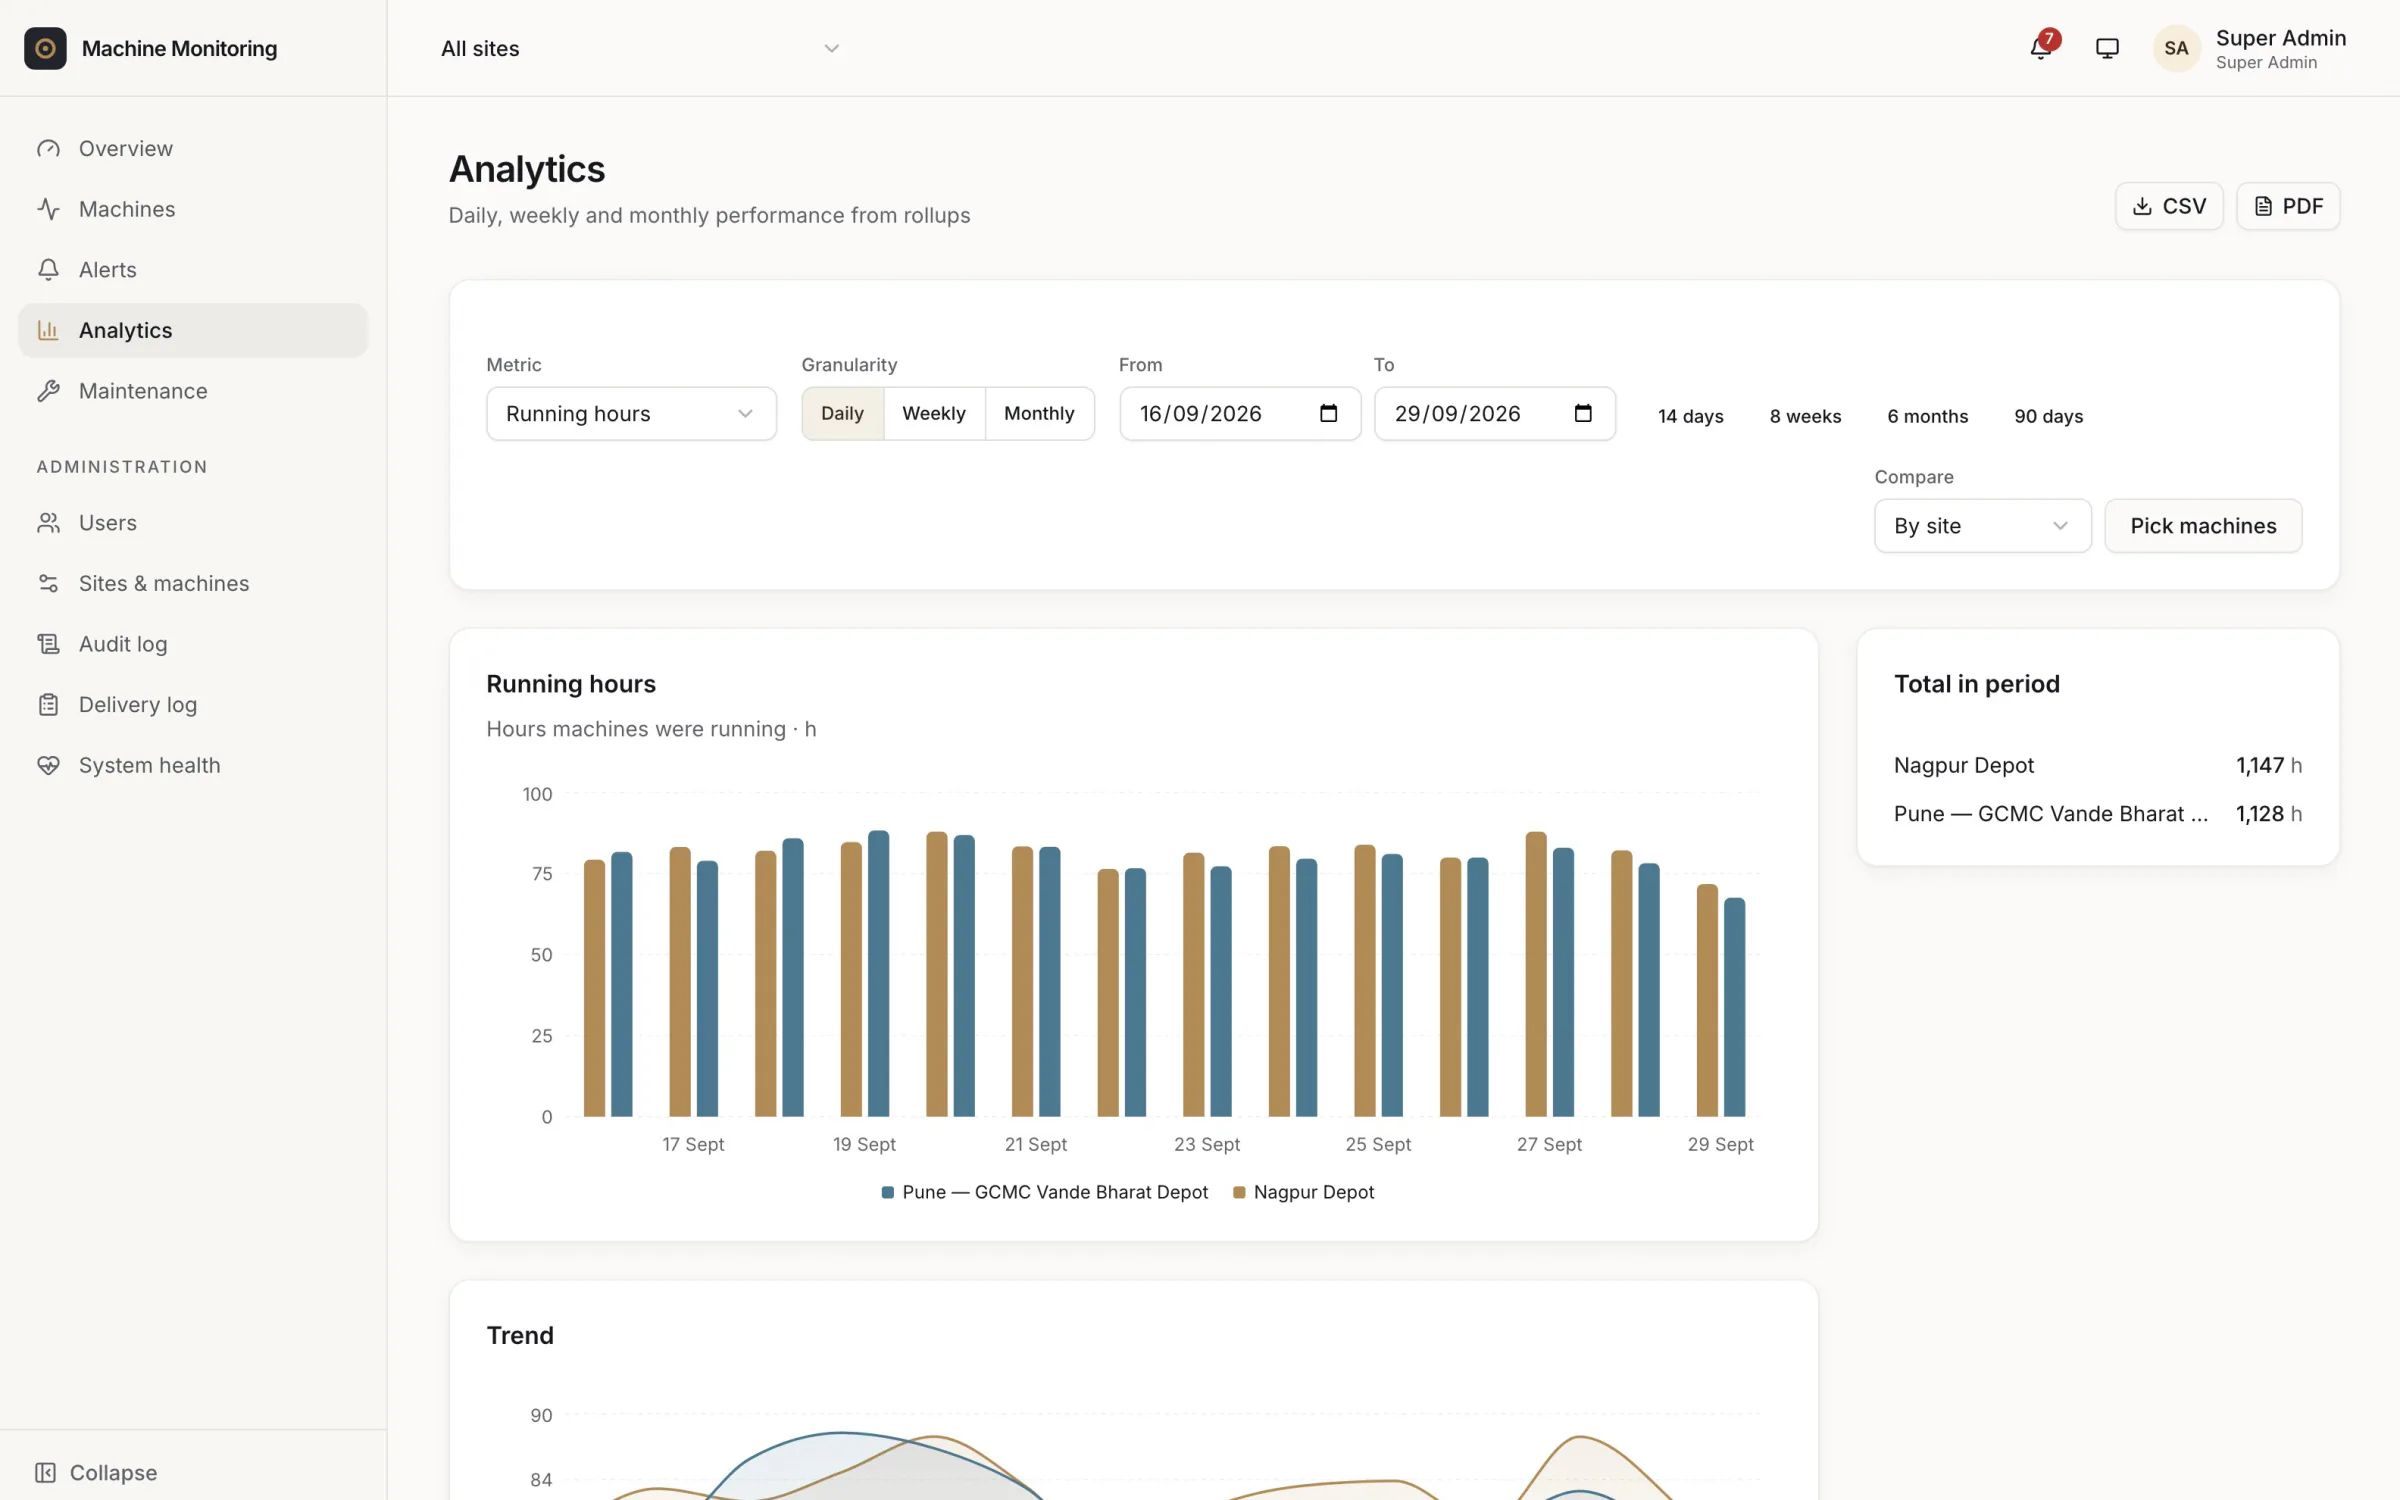
Task: Click the Sites & machines sliders icon
Action: (x=48, y=583)
